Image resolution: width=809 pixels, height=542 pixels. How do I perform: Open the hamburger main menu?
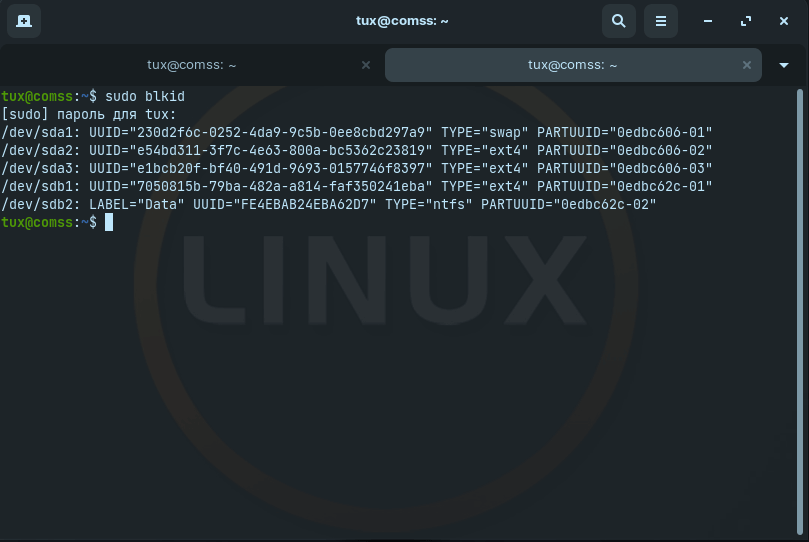[660, 20]
